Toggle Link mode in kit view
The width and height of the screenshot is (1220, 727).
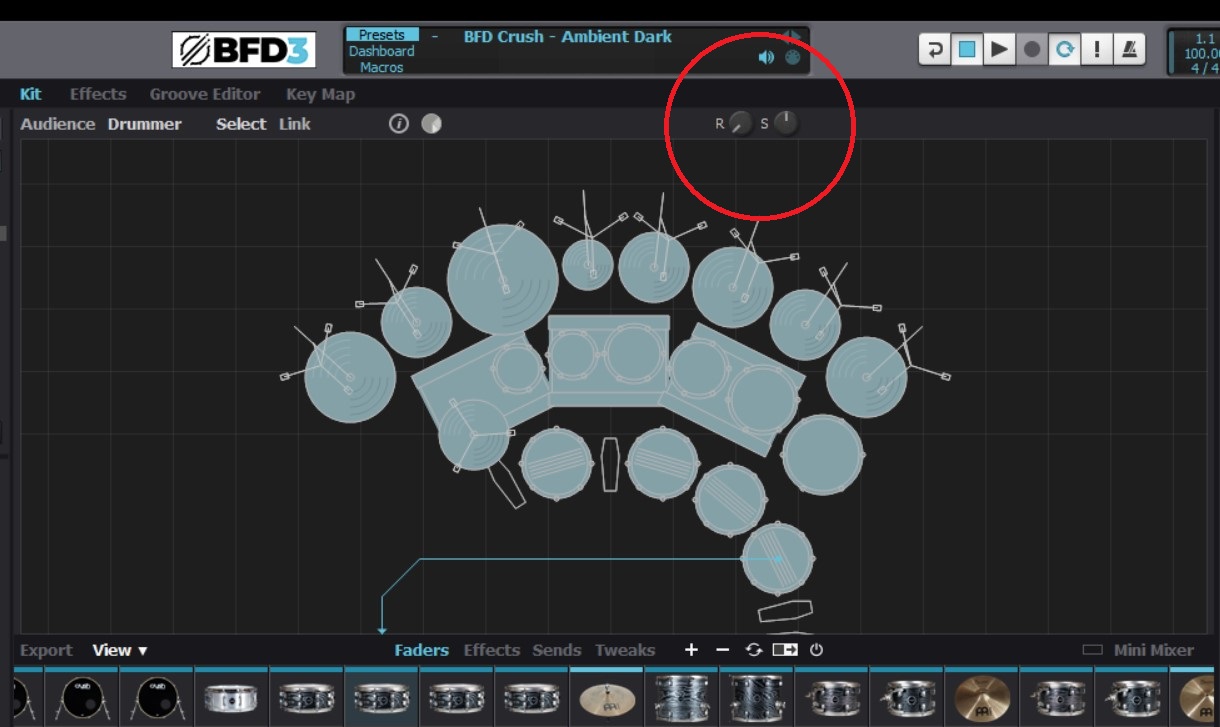point(295,124)
